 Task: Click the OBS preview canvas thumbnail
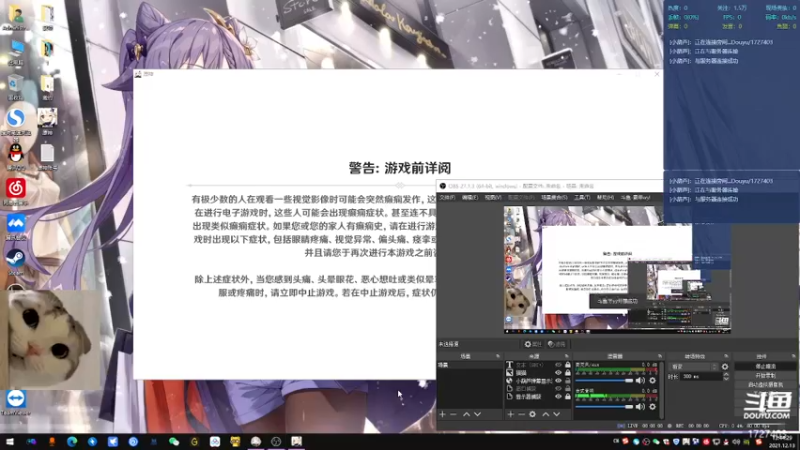pyautogui.click(x=617, y=270)
